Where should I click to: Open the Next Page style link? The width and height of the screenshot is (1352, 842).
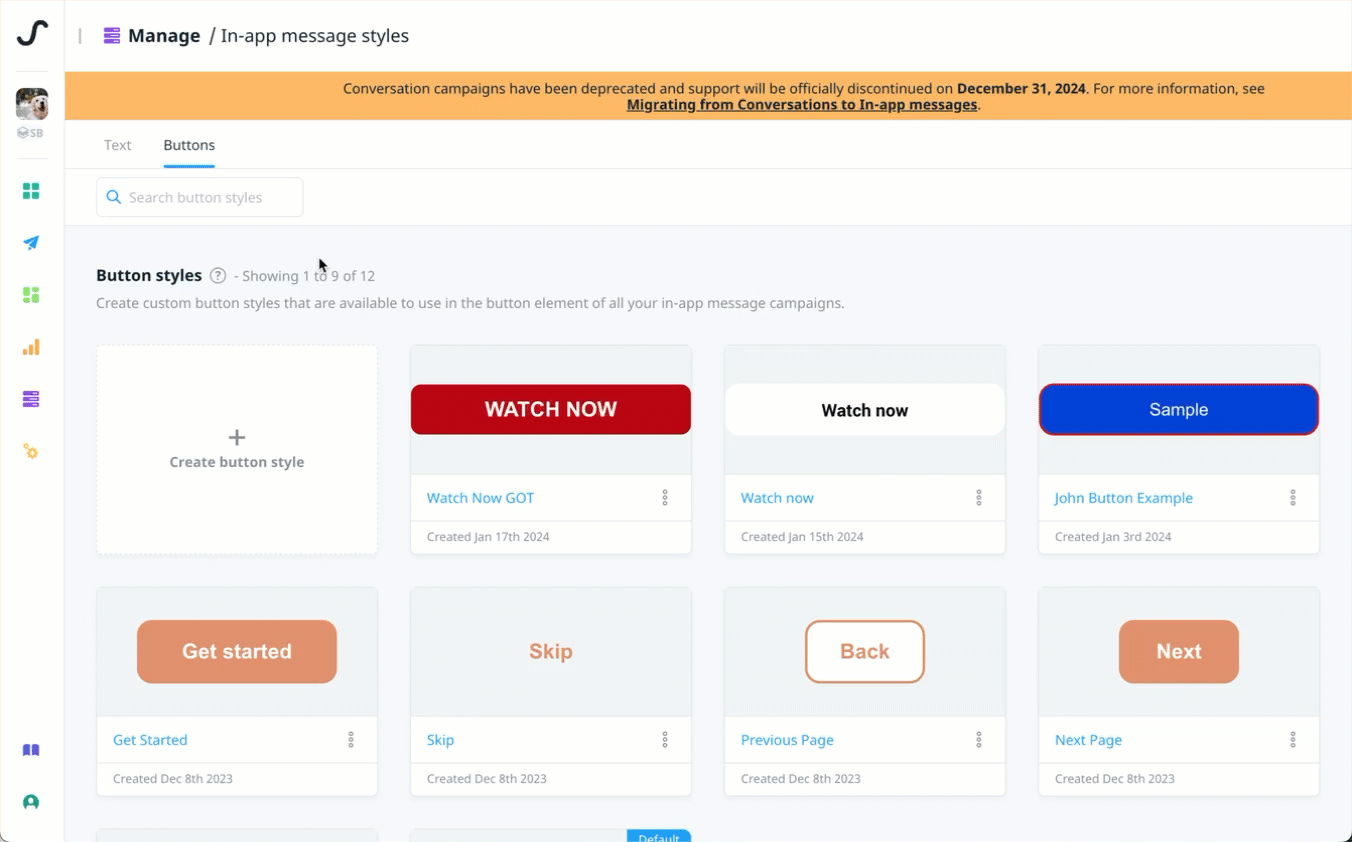click(1088, 740)
